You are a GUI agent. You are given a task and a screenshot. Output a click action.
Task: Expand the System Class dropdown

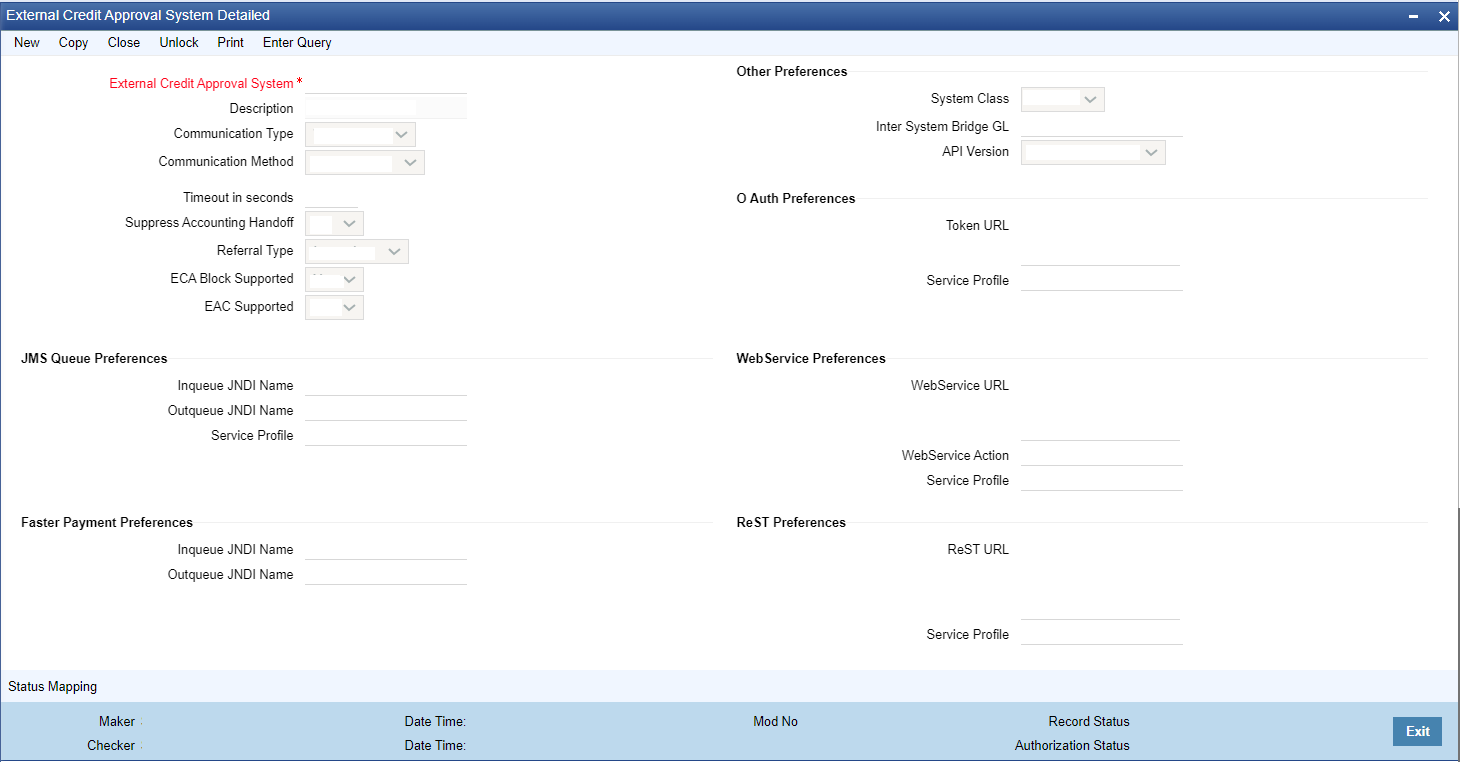pos(1063,99)
